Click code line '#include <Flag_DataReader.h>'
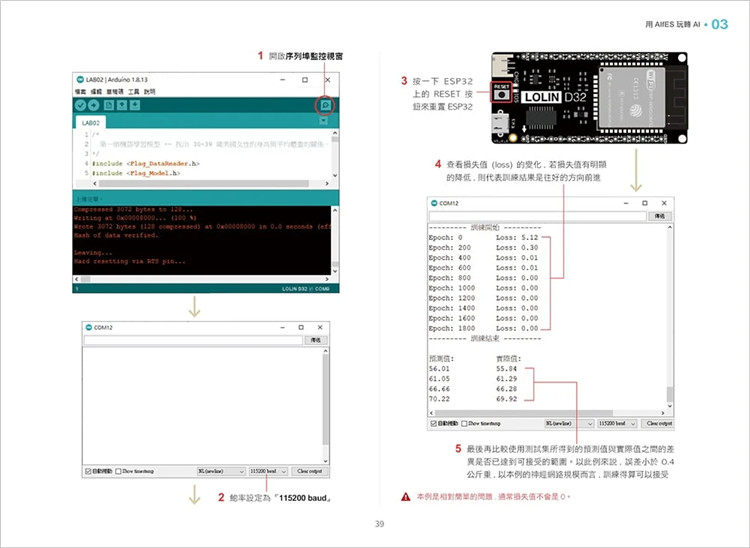Viewport: 750px width, 548px height. [x=146, y=164]
